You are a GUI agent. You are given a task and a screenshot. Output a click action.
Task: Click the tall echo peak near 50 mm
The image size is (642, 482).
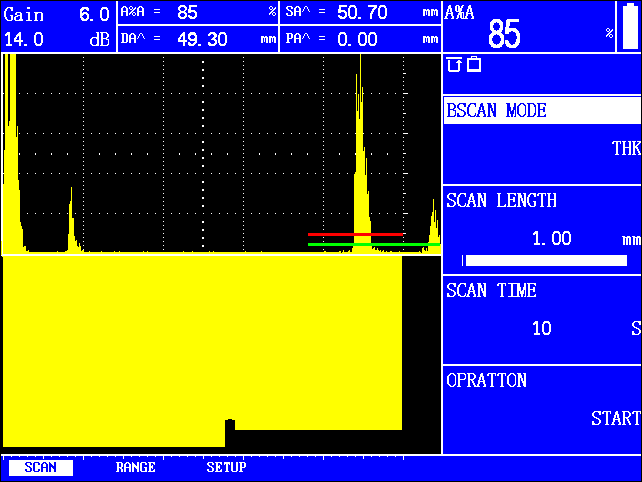coord(358,150)
